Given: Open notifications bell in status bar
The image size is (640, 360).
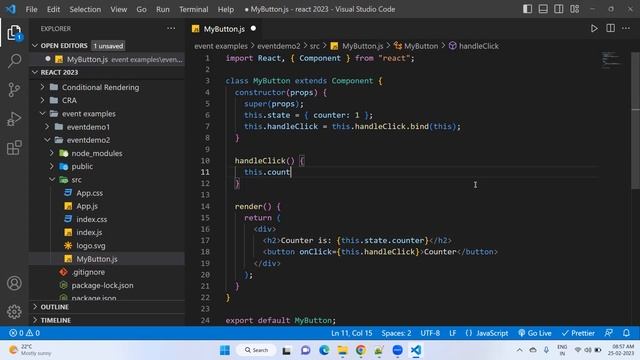Looking at the screenshot, I should point(627,333).
